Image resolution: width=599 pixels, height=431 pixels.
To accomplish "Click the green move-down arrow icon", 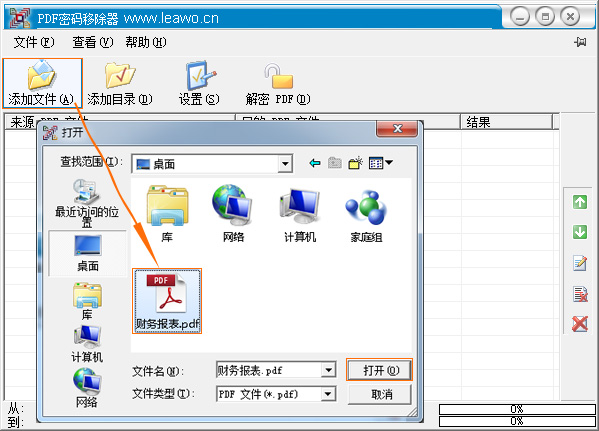I will pos(580,232).
